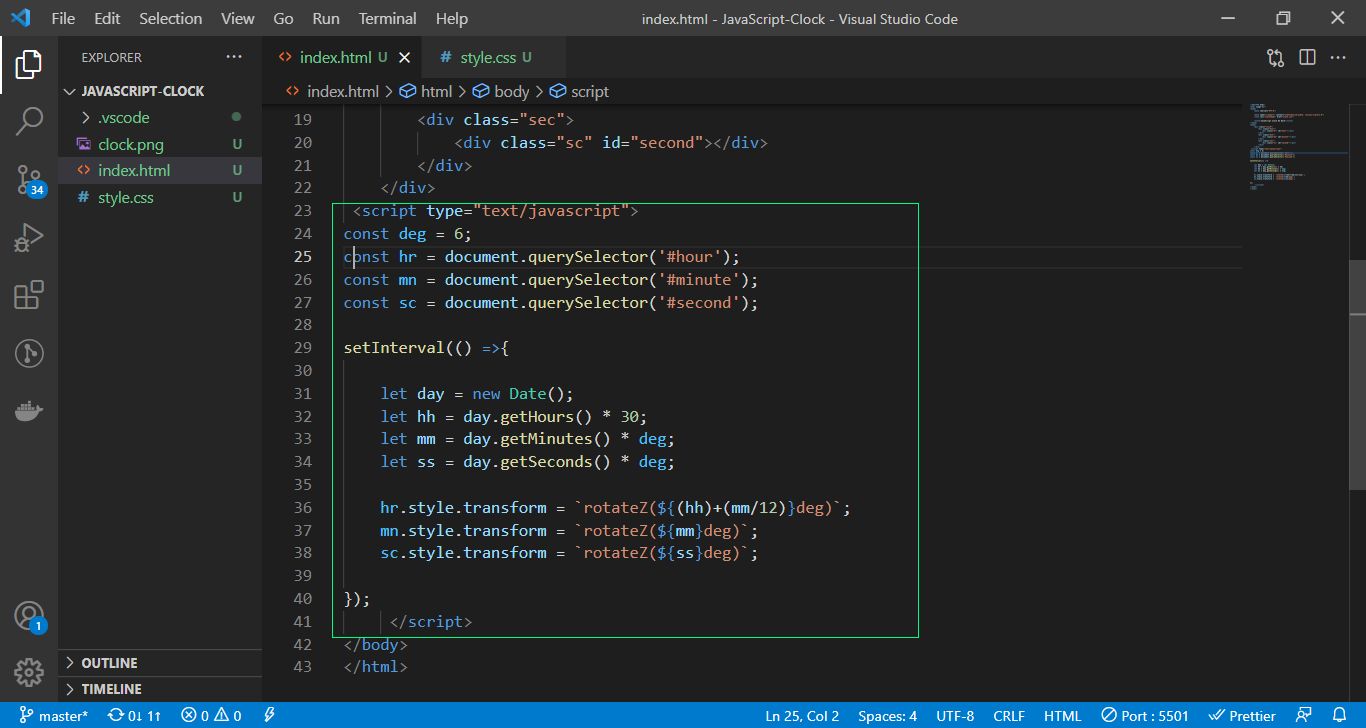
Task: Open the Docker view
Action: (29, 411)
